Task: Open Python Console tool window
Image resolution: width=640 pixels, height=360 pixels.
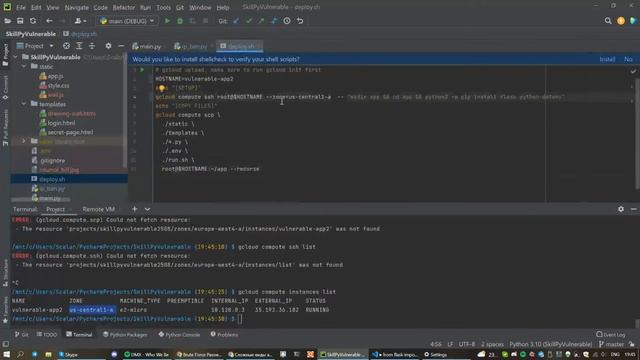Action: [x=179, y=334]
